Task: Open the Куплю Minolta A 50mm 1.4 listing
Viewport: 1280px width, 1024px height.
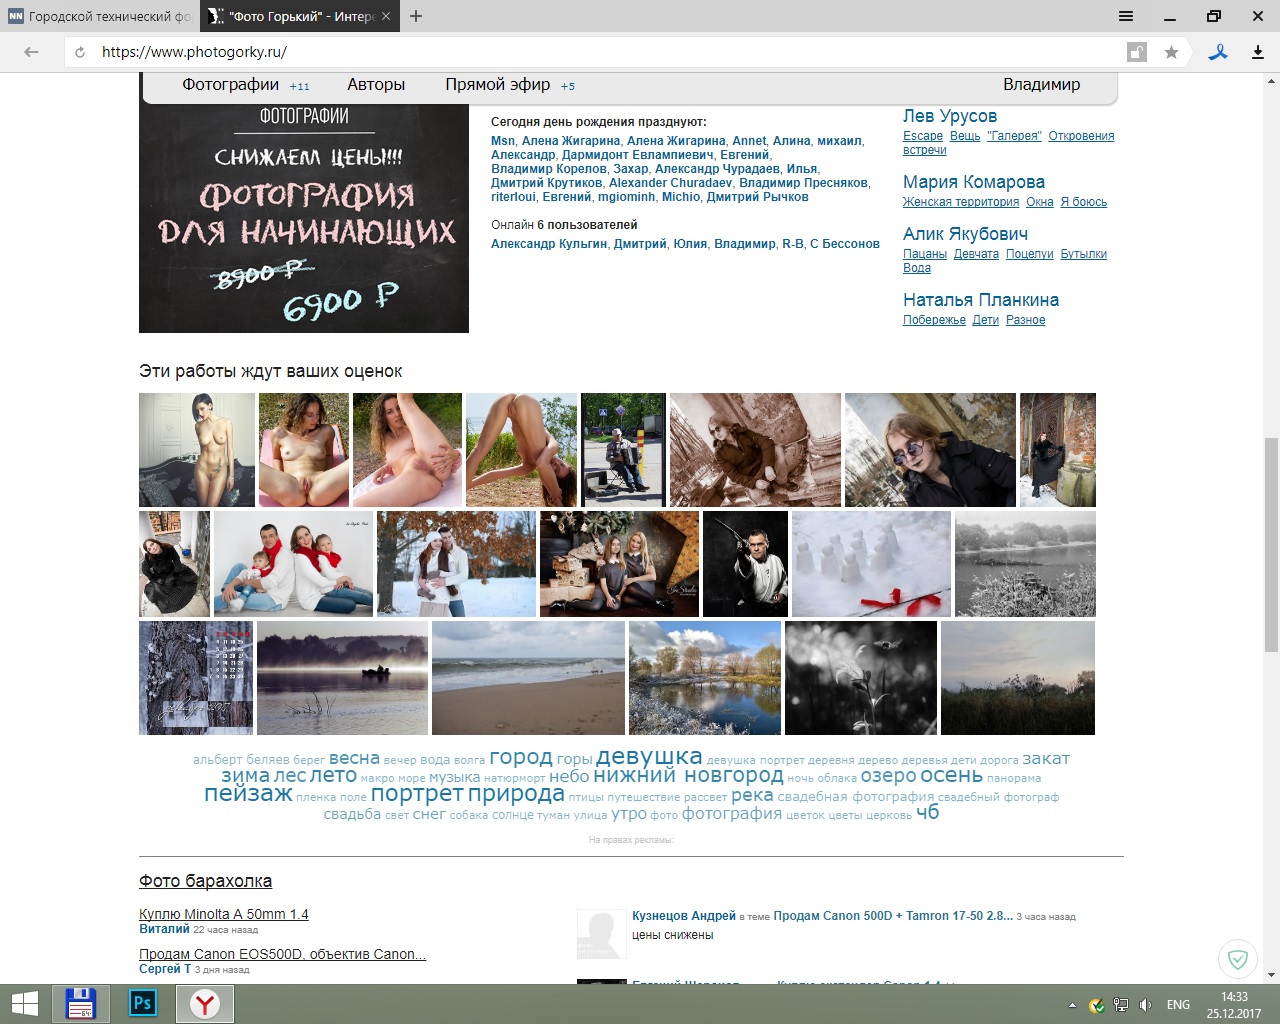Action: 224,914
